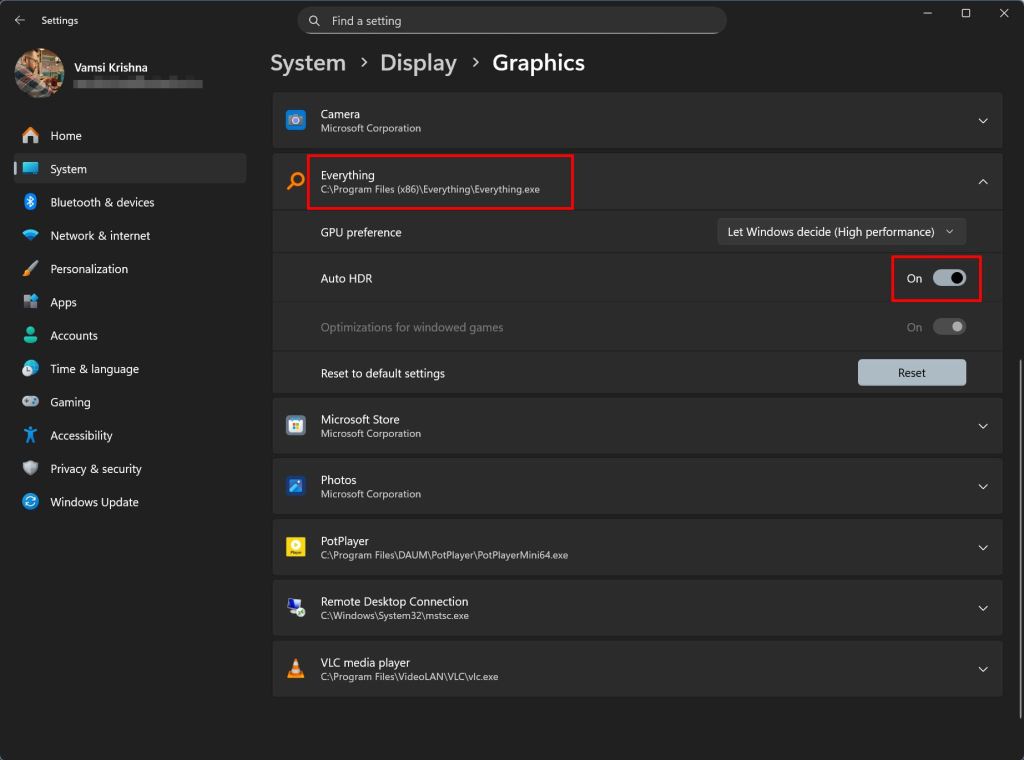Click the Remote Desktop Connection icon
The height and width of the screenshot is (760, 1024).
point(295,608)
